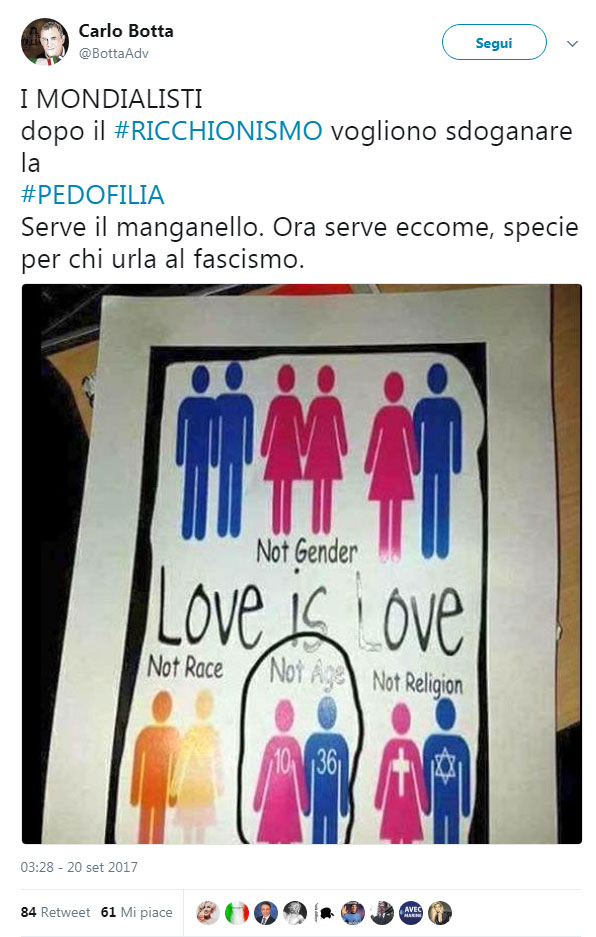Open the #PEDOFILIA hashtag link
Viewport: 596px width, 937px height.
point(93,195)
